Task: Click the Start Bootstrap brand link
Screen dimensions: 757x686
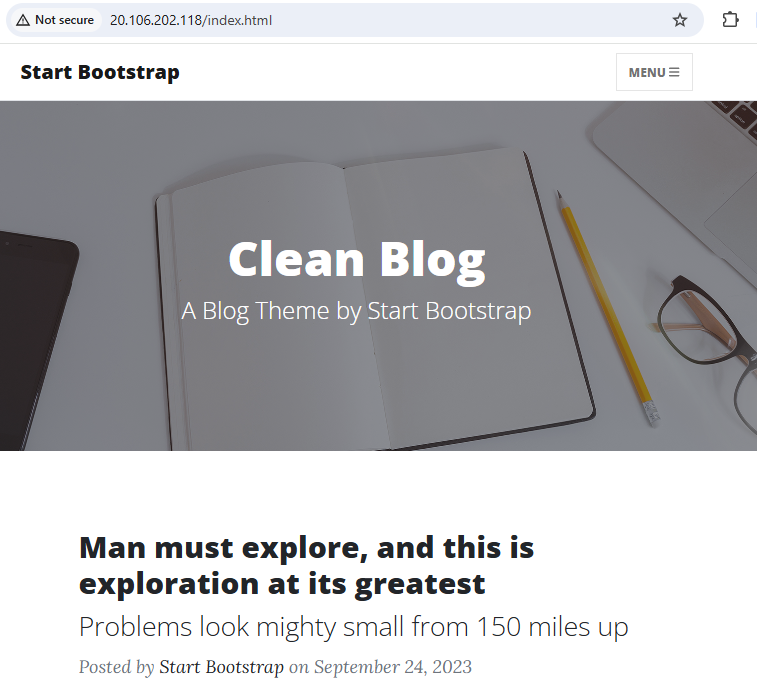Action: coord(100,72)
